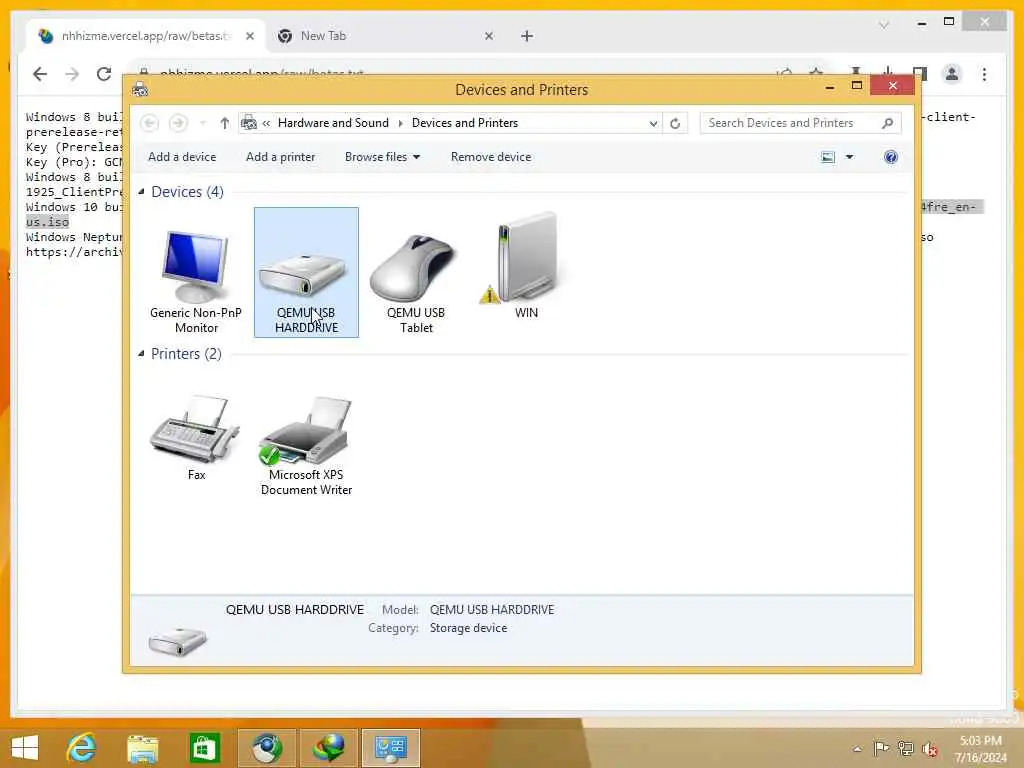This screenshot has width=1024, height=768.
Task: Click Devices and Printers breadcrumb
Action: click(464, 123)
